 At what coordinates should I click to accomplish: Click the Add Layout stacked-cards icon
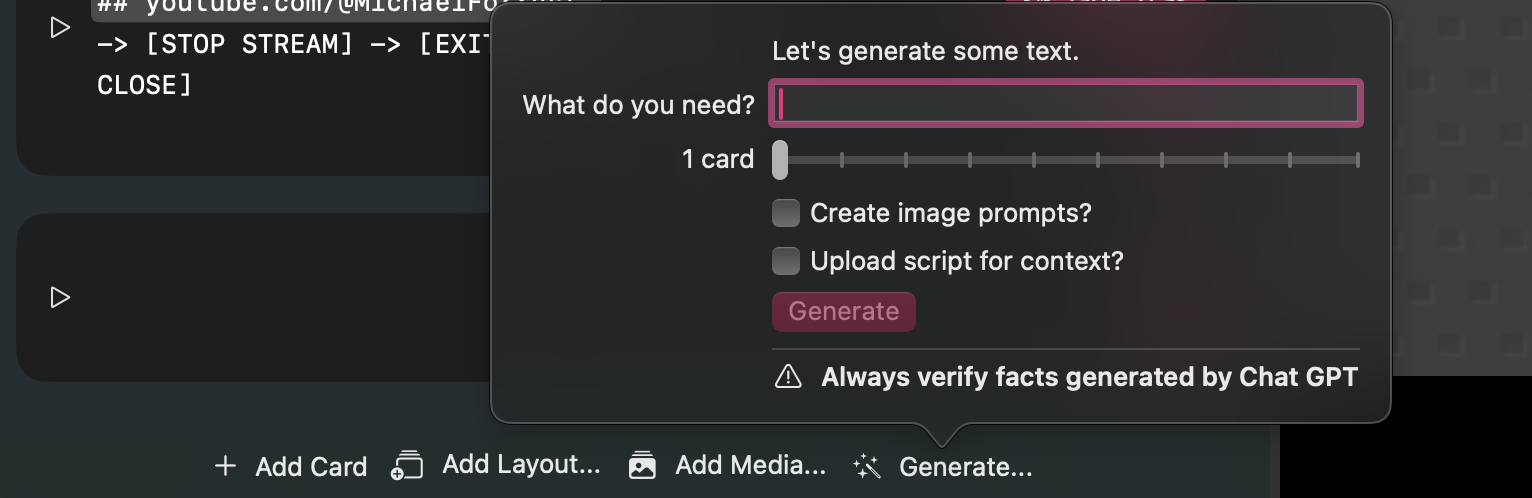pos(408,465)
